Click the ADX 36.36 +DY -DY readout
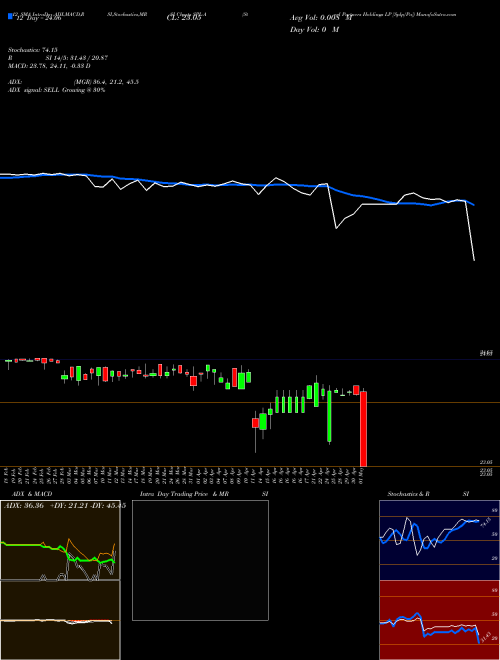Viewport: 500px width, 660px height. (x=64, y=506)
